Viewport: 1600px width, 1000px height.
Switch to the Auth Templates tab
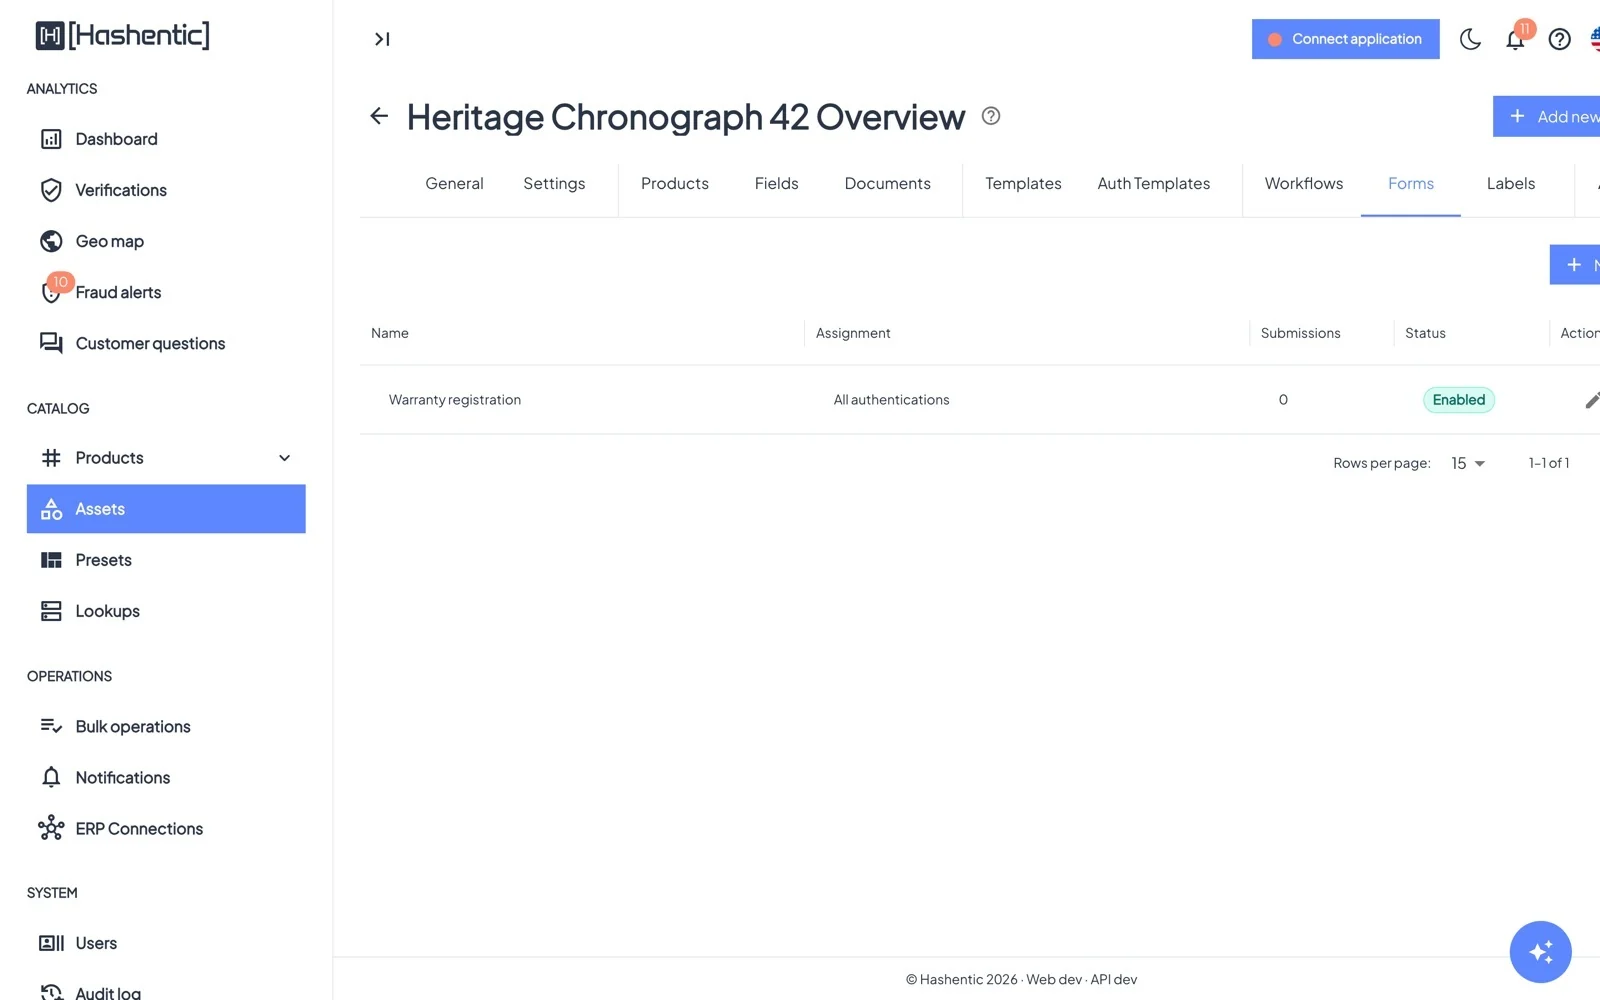point(1153,183)
